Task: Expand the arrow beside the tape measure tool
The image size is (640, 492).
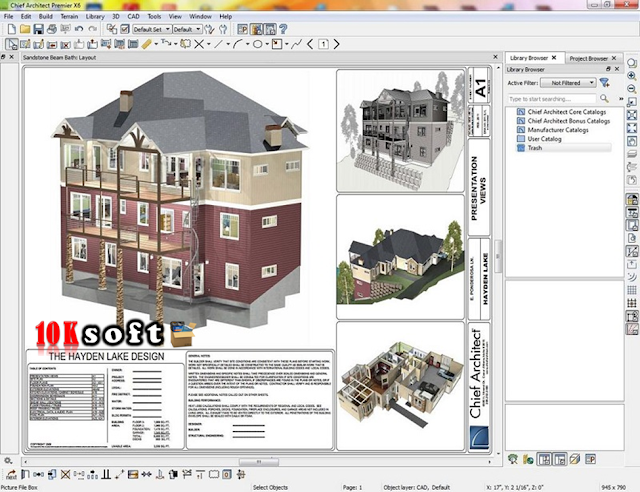Action: pos(156,45)
